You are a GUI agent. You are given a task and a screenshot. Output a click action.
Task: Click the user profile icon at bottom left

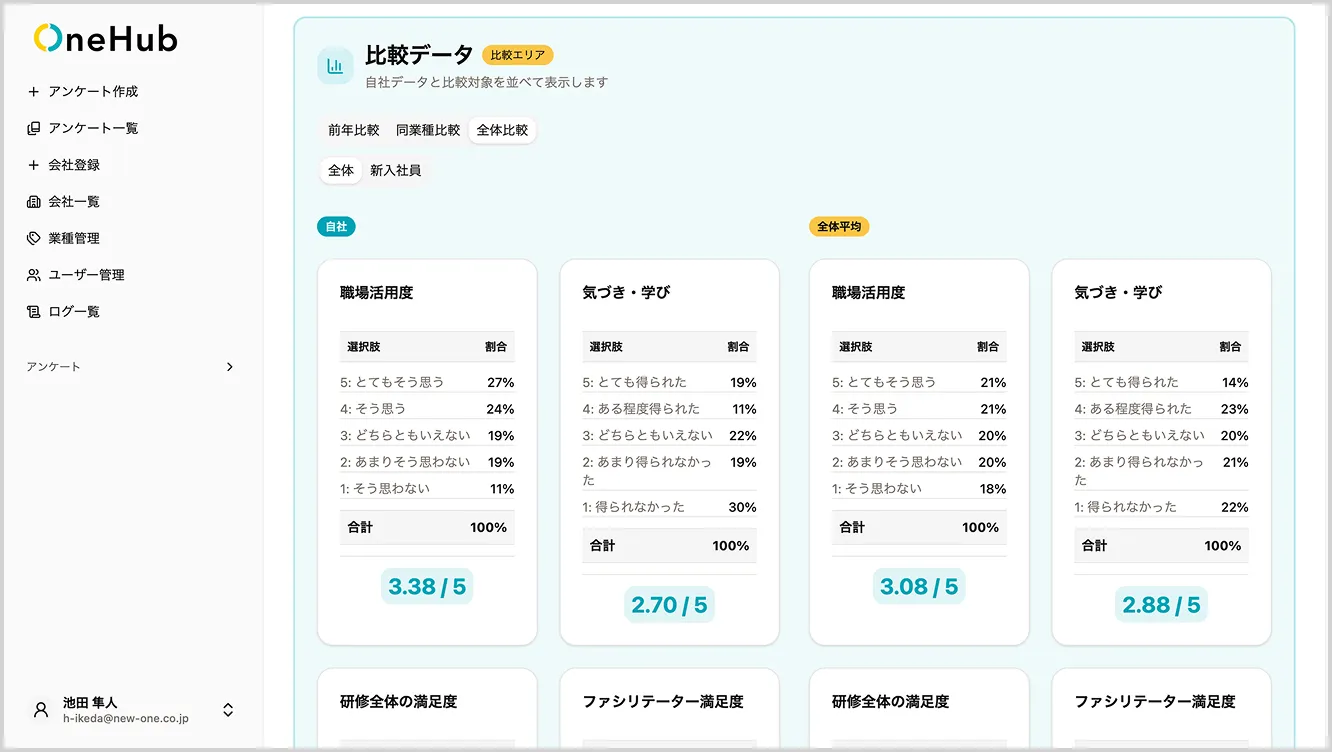[x=40, y=709]
